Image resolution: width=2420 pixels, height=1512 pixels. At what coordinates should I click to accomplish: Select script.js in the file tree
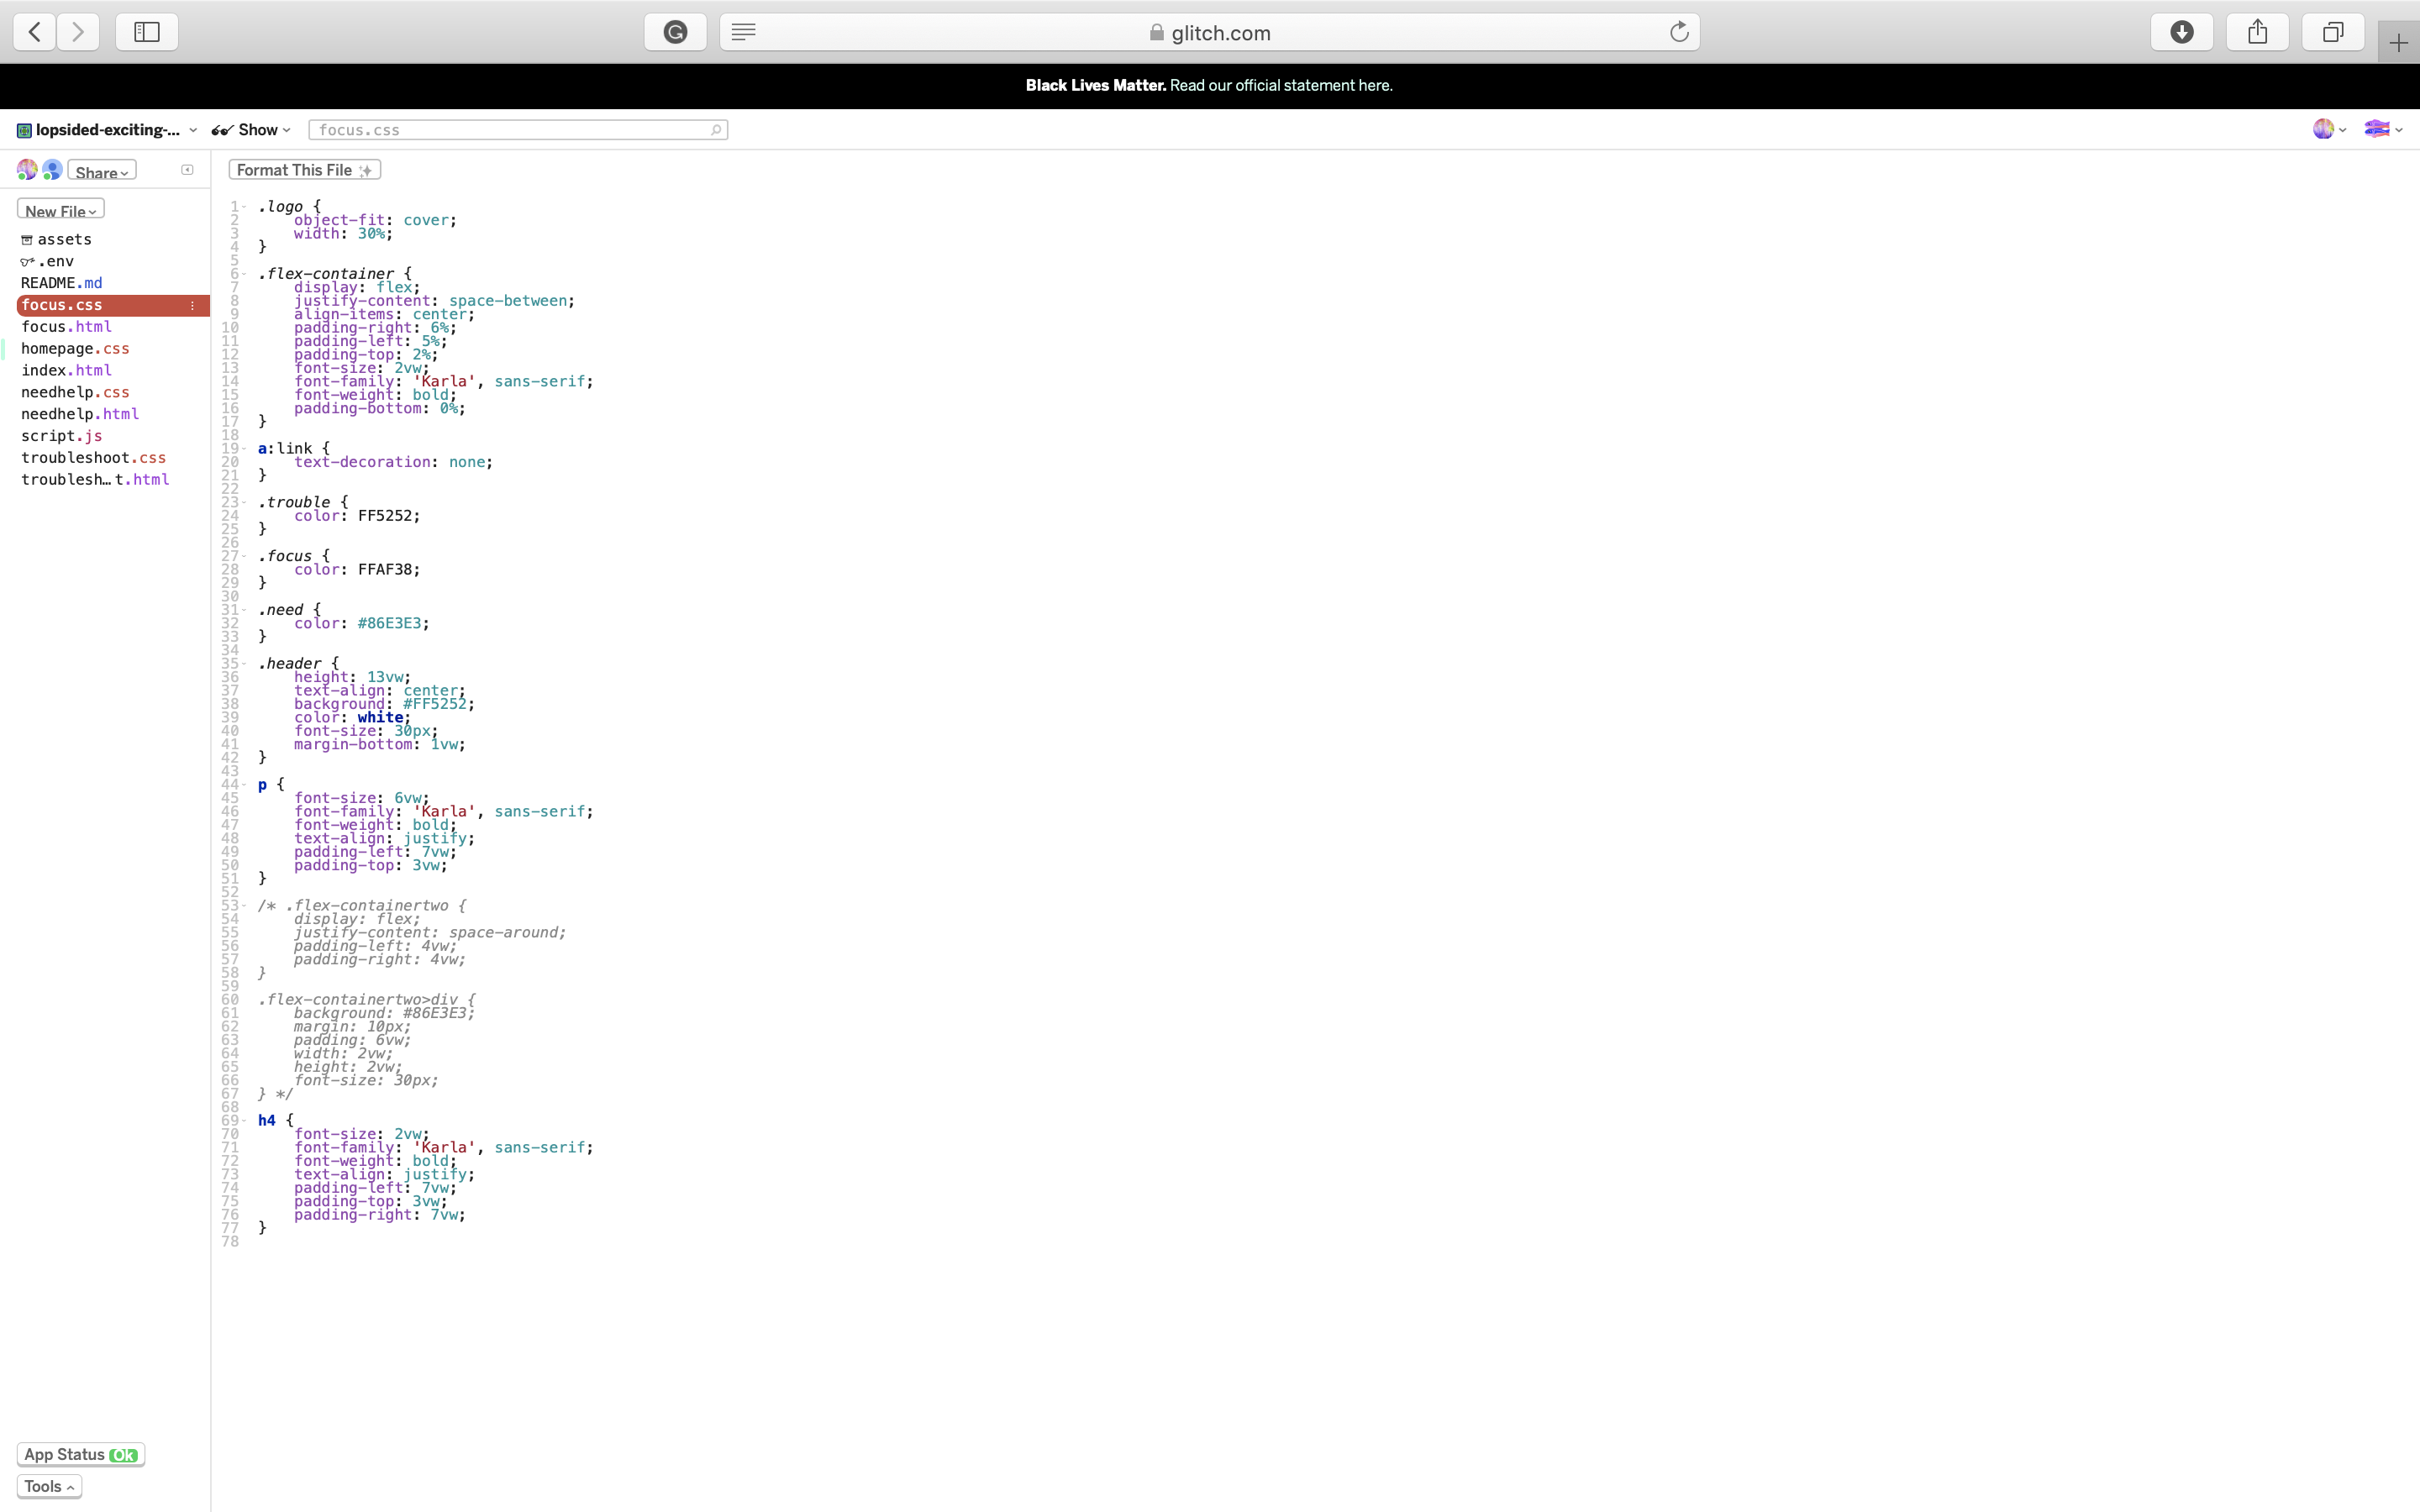pyautogui.click(x=61, y=436)
